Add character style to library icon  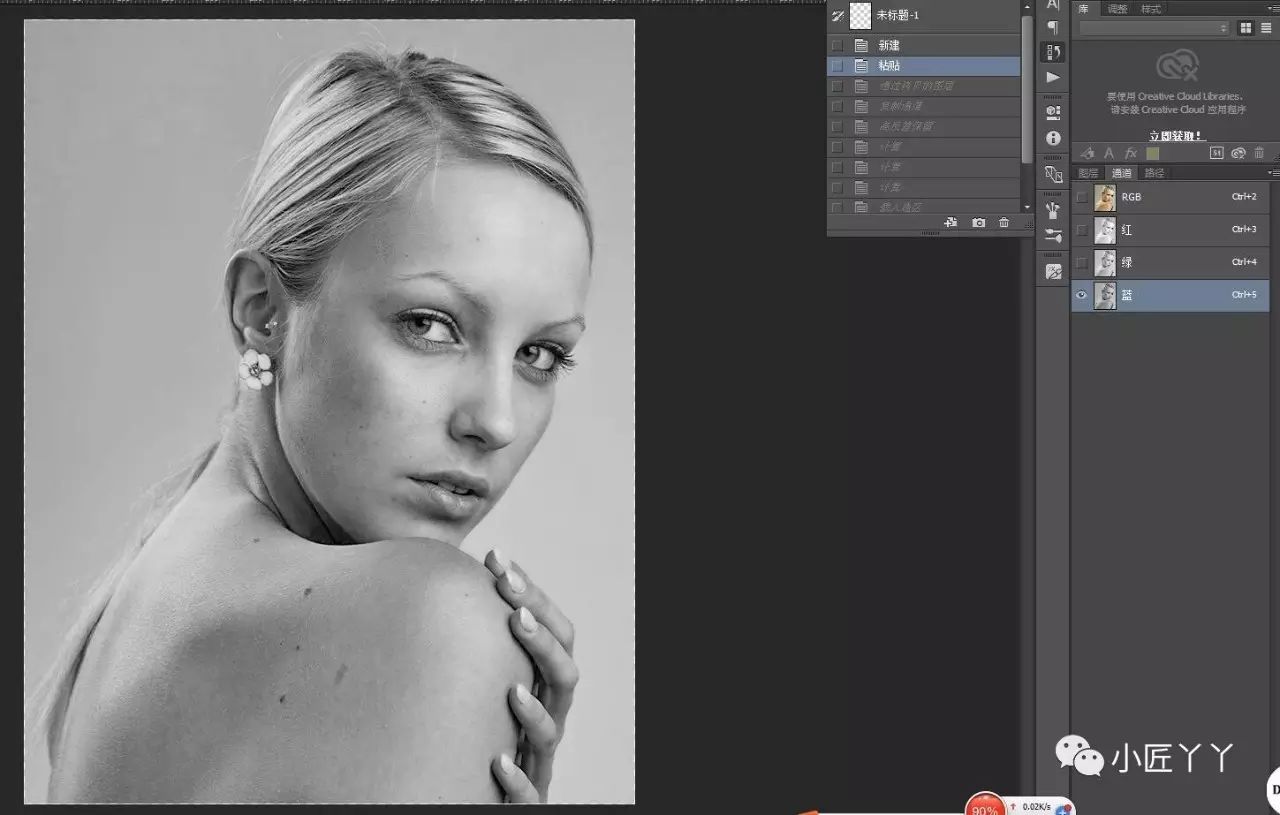click(x=1109, y=153)
